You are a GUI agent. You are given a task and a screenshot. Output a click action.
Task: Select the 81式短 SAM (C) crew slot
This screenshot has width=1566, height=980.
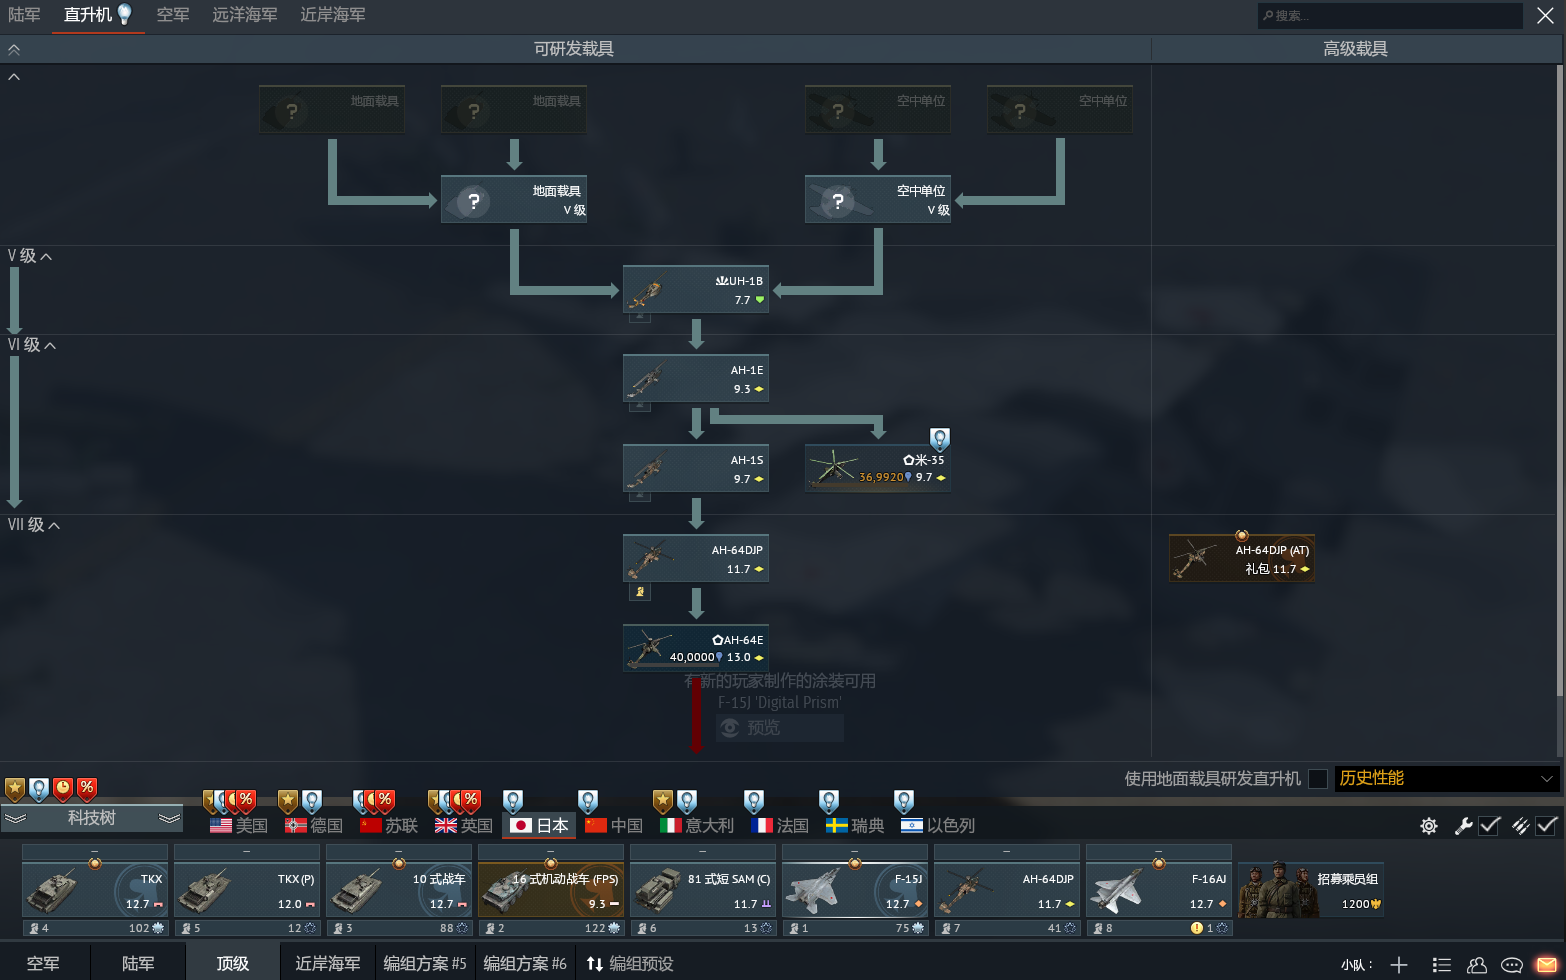[703, 890]
